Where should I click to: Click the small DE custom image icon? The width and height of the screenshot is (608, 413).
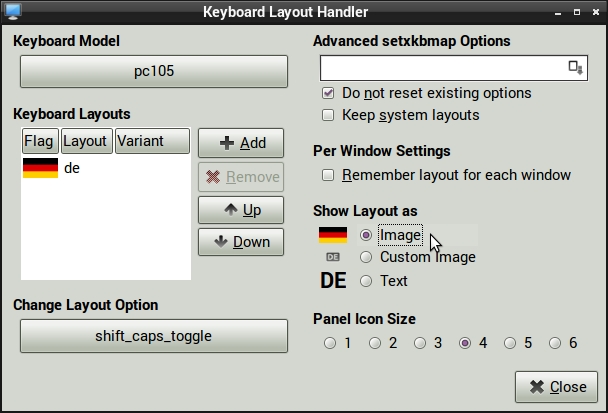point(333,257)
